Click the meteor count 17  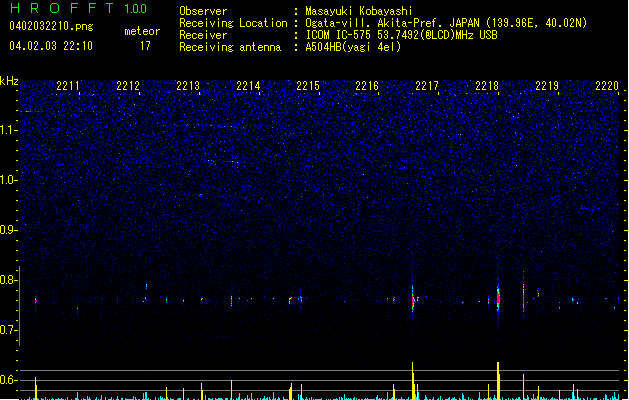pyautogui.click(x=145, y=46)
